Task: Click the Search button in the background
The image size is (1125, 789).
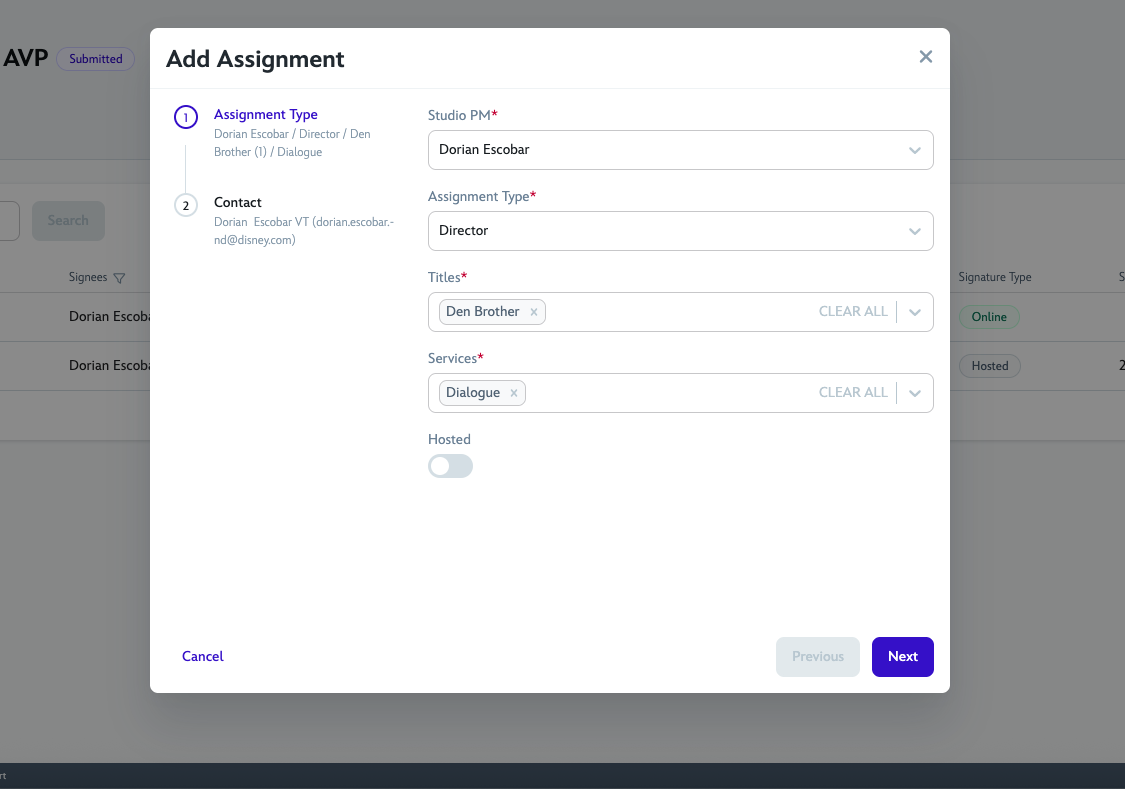Action: 68,220
